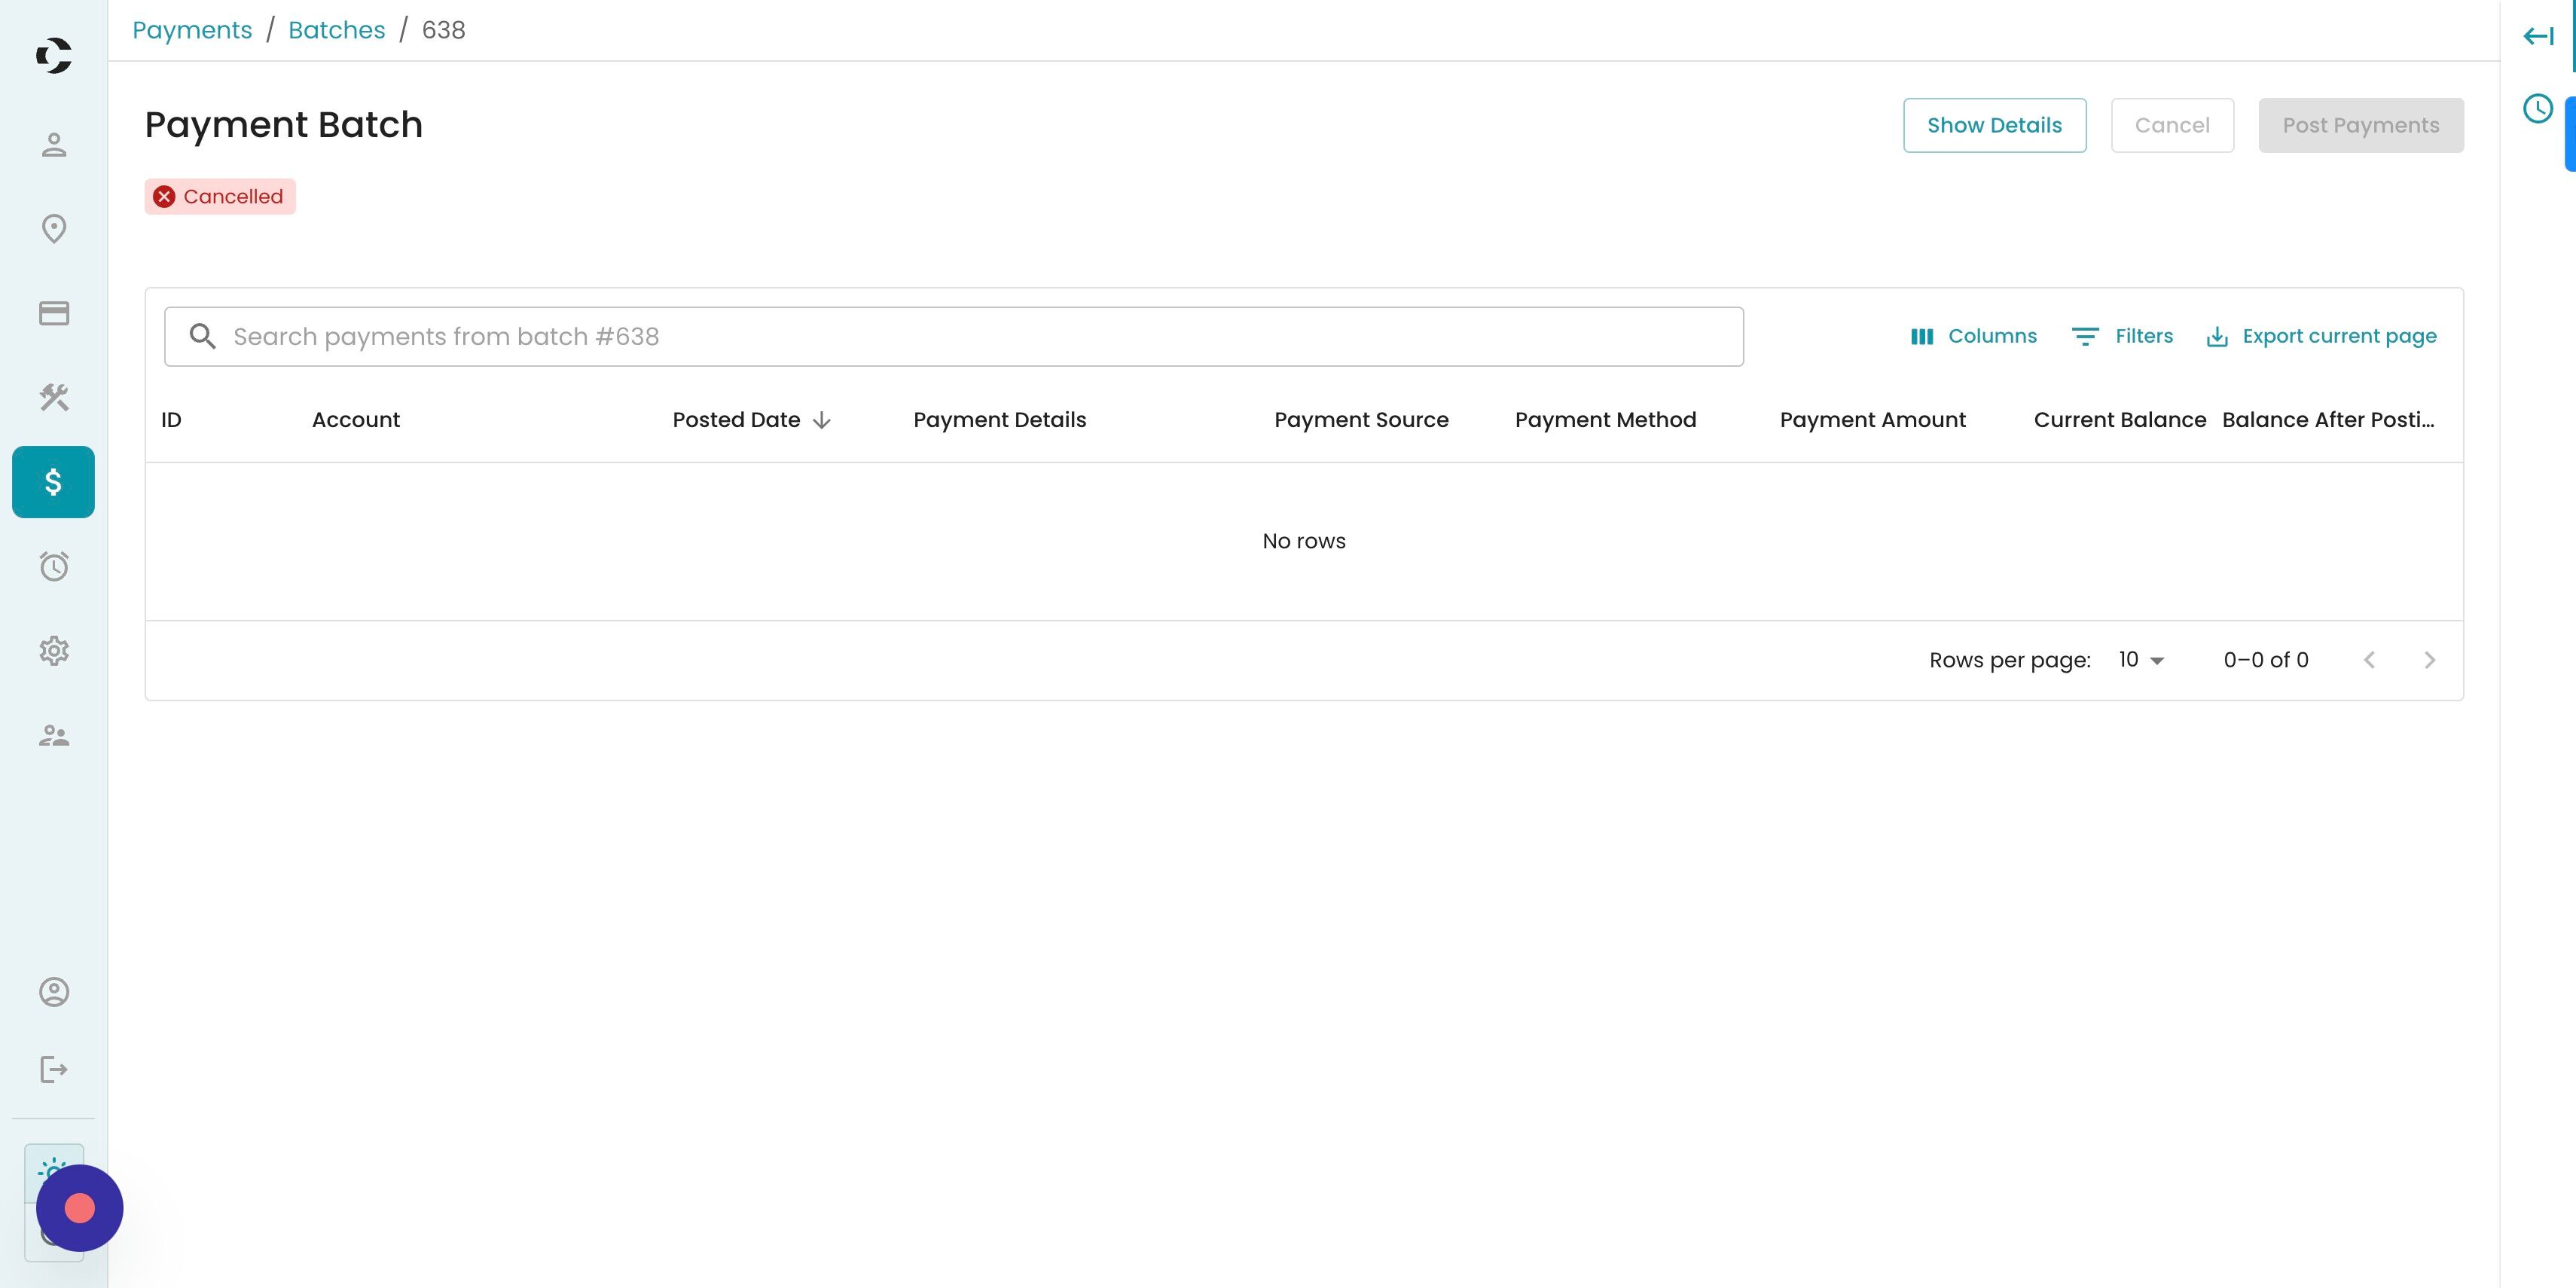The height and width of the screenshot is (1288, 2576).
Task: Open the Columns selector
Action: 1973,336
